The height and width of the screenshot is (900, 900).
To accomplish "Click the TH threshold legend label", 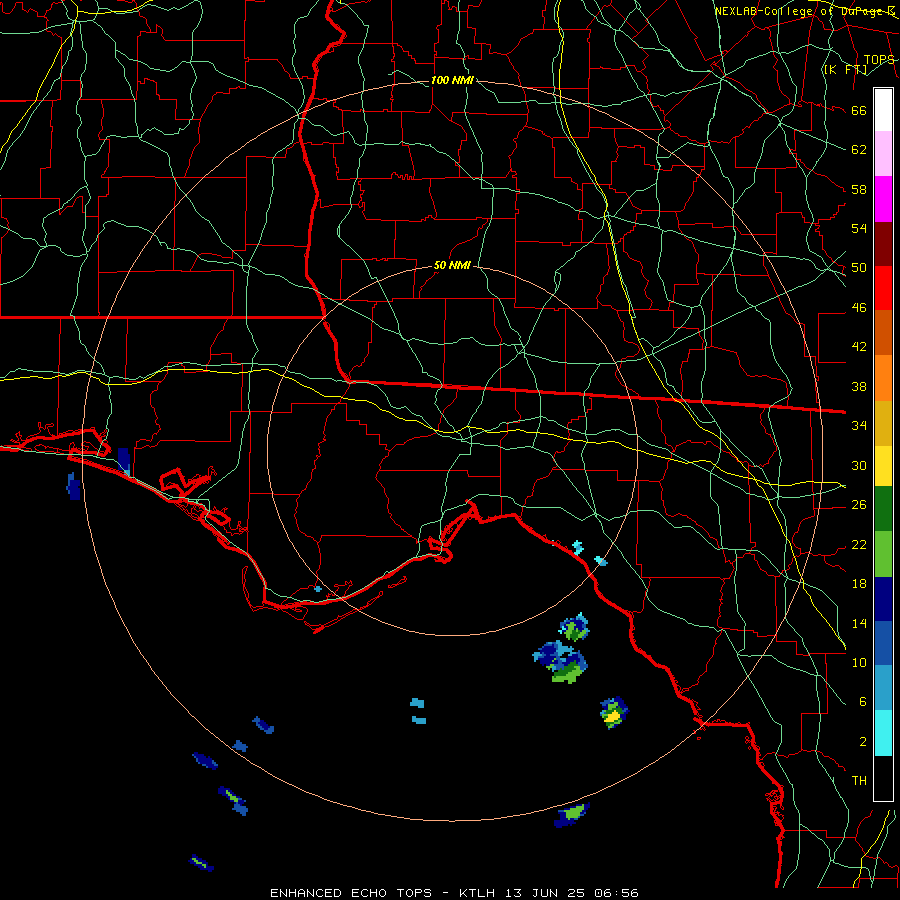I will (859, 781).
